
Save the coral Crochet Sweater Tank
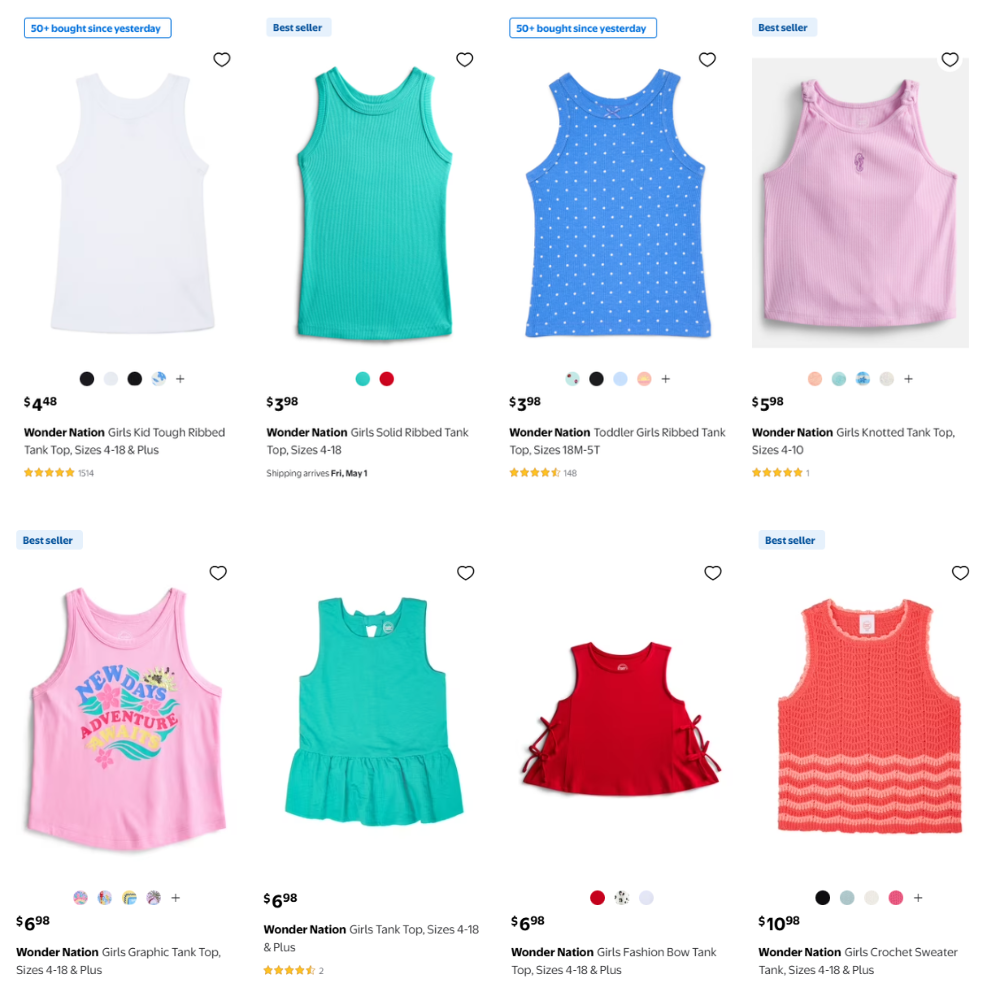960,573
